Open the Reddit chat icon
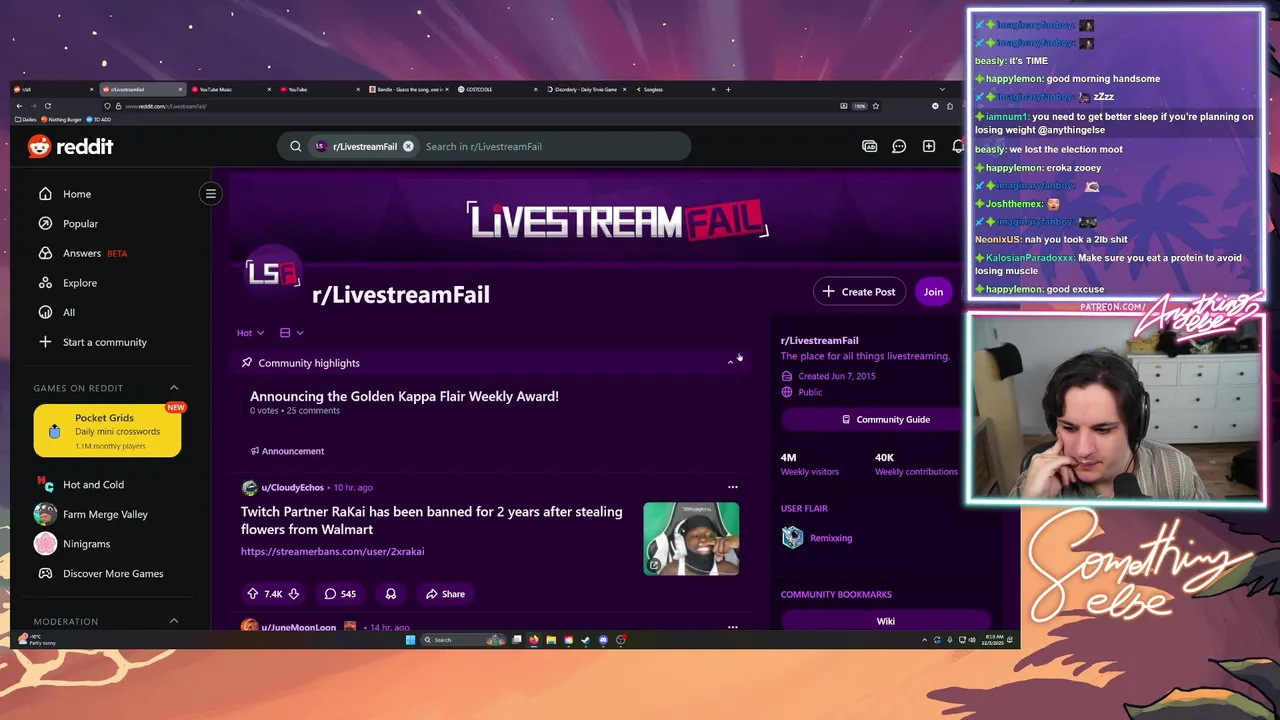The width and height of the screenshot is (1280, 720). [x=899, y=146]
